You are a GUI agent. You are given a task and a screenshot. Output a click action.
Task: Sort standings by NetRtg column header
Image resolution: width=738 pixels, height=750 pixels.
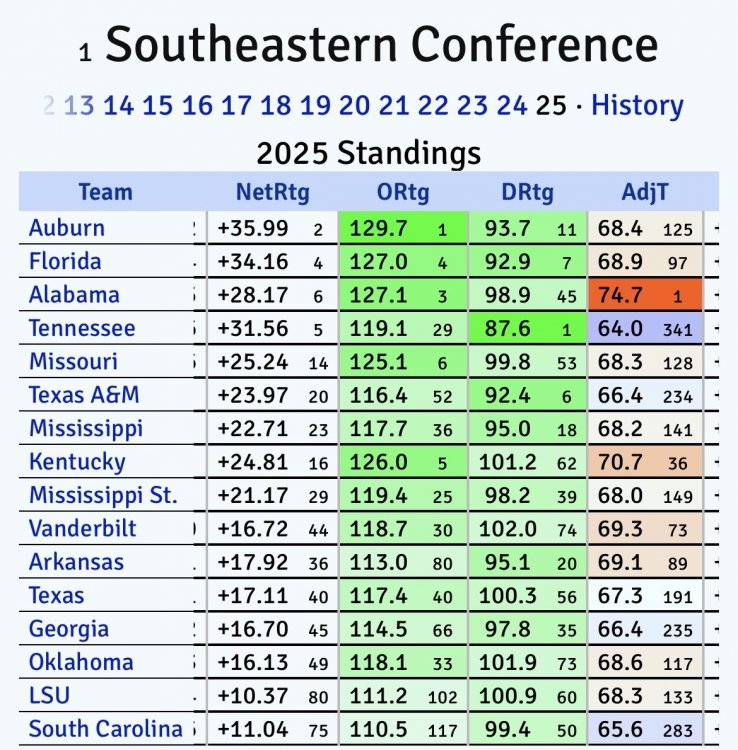coord(273,192)
